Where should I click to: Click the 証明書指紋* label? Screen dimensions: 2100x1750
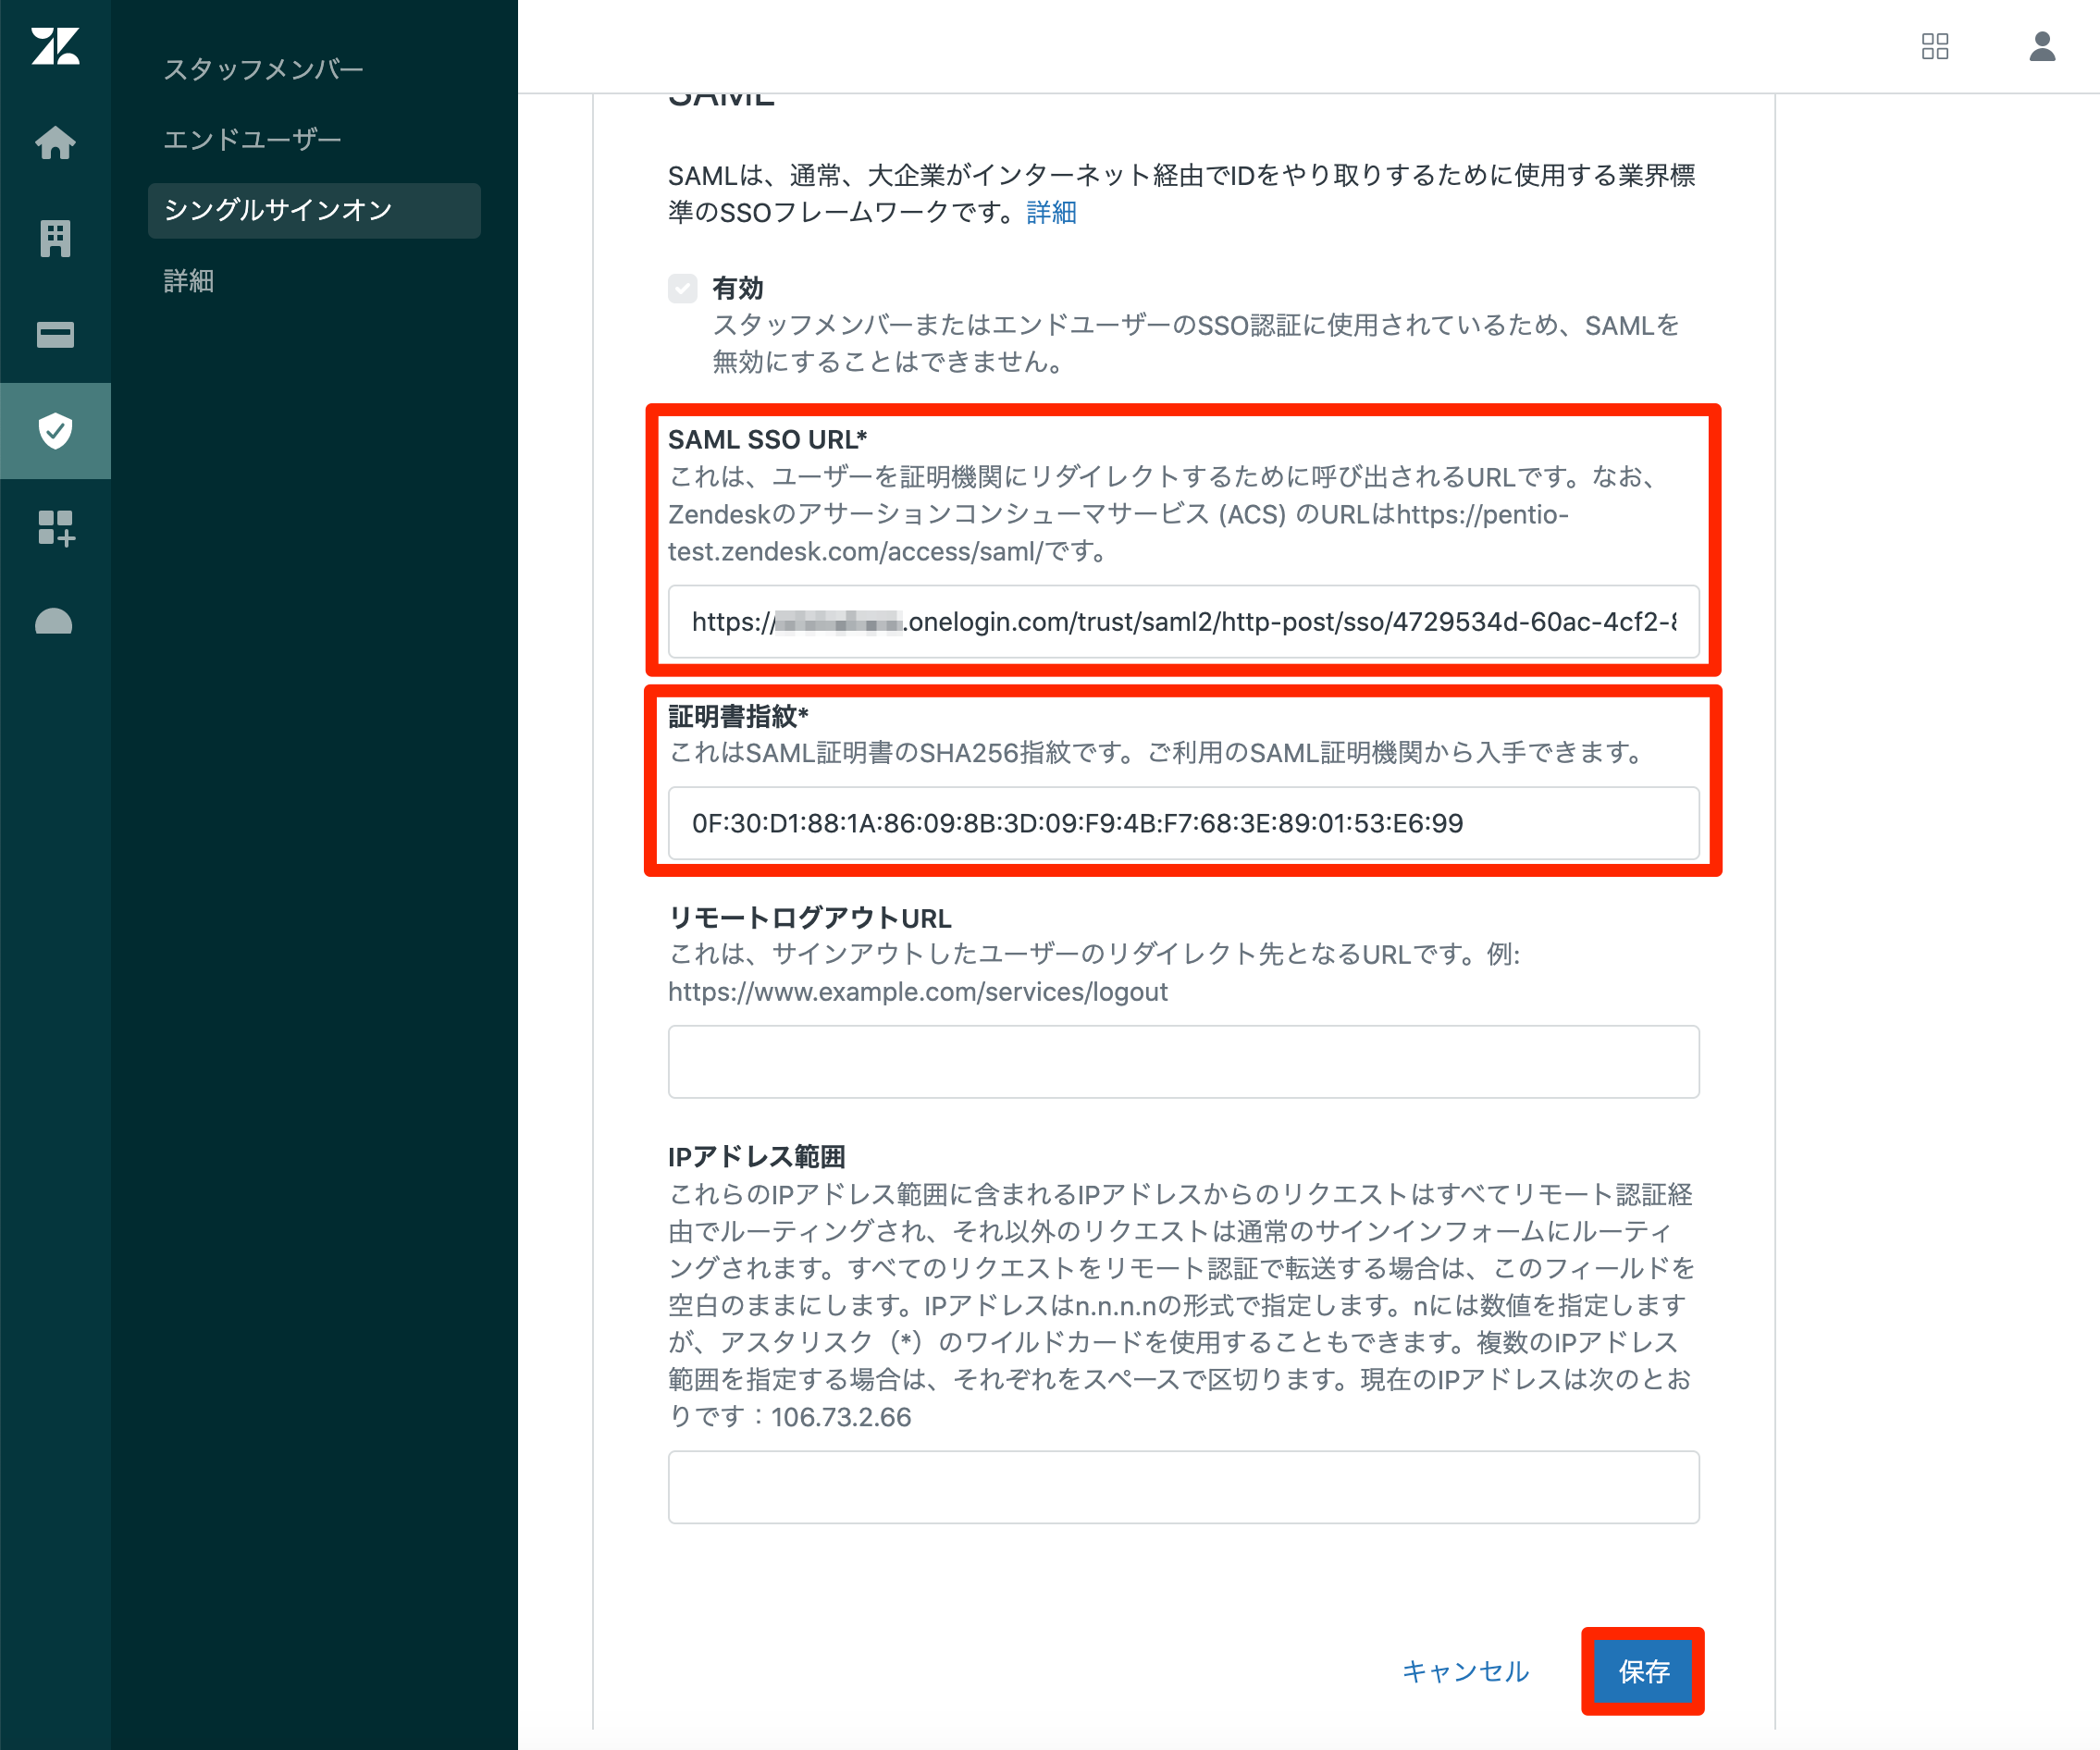738,716
